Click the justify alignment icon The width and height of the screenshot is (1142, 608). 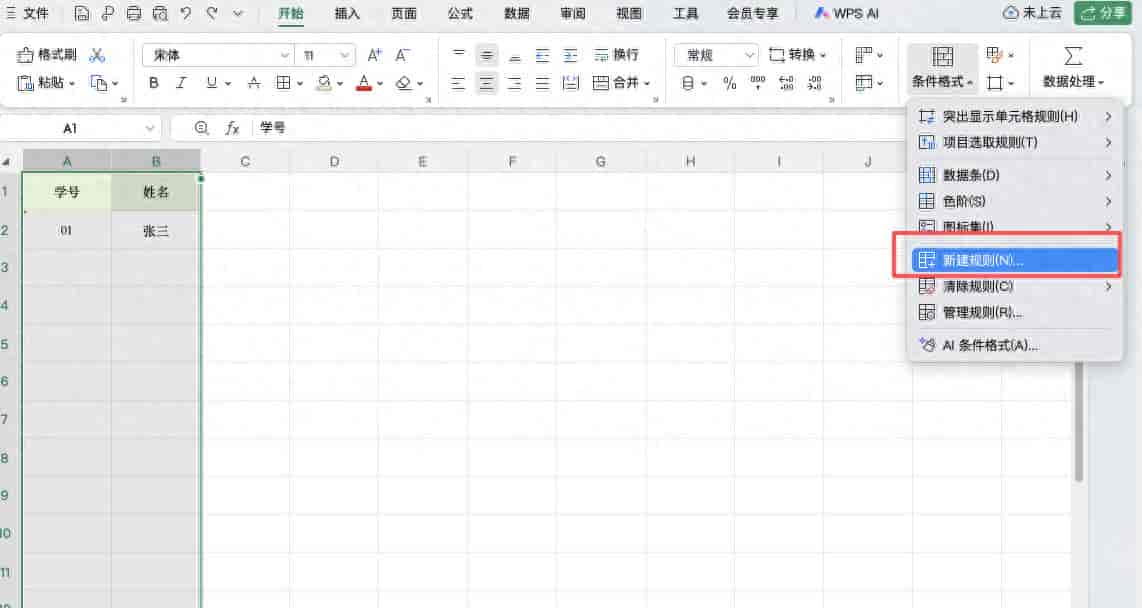[543, 83]
